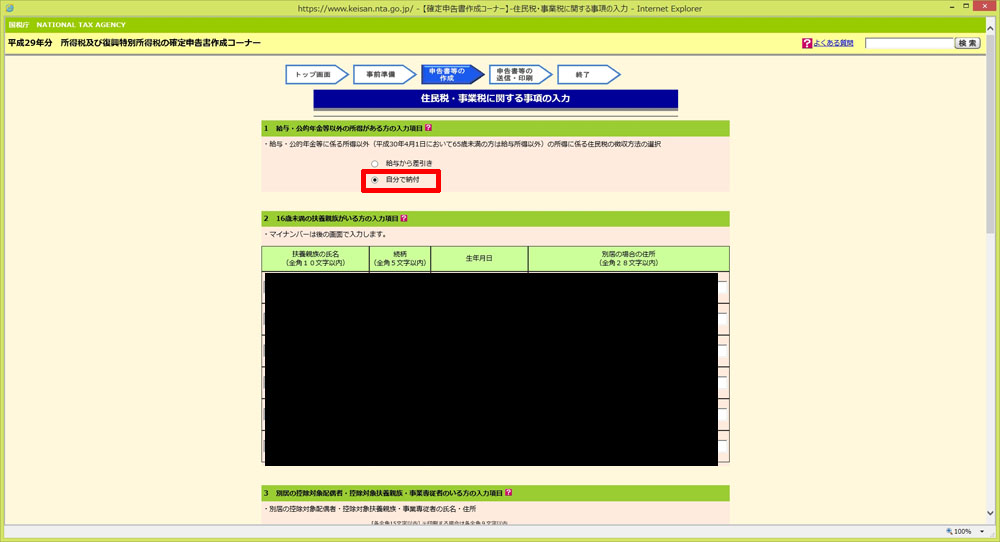Click the question mark icon beside よくある質問
The width and height of the screenshot is (1000, 542).
tap(807, 43)
